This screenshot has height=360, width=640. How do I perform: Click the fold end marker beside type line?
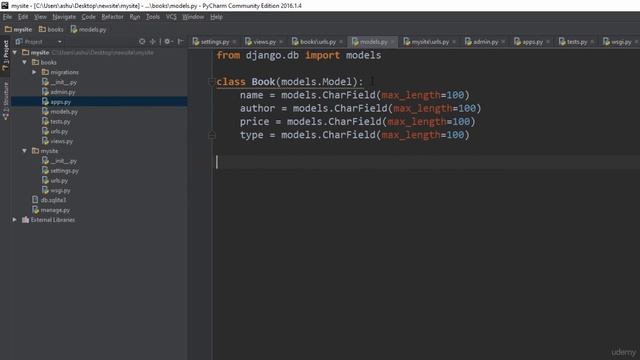click(211, 135)
